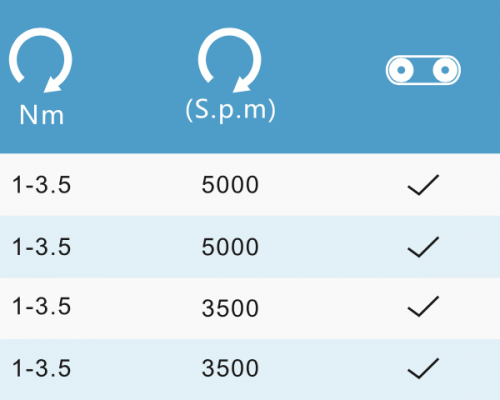Click the checkmark in the fourth row
500x400 pixels.
click(423, 368)
